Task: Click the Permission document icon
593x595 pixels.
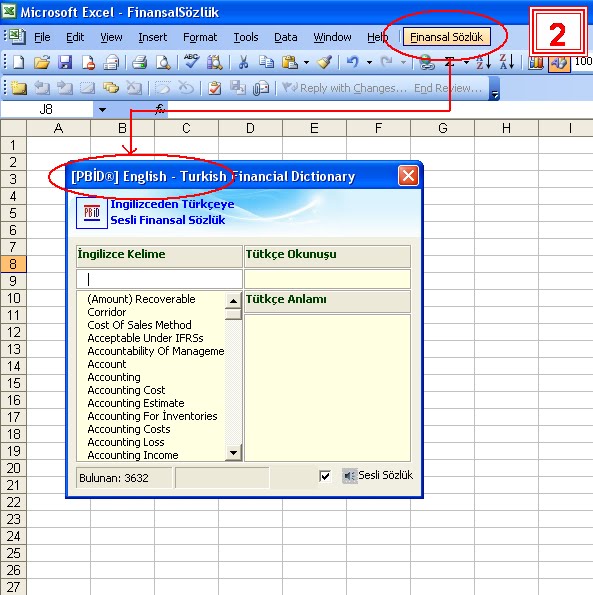Action: tap(88, 62)
